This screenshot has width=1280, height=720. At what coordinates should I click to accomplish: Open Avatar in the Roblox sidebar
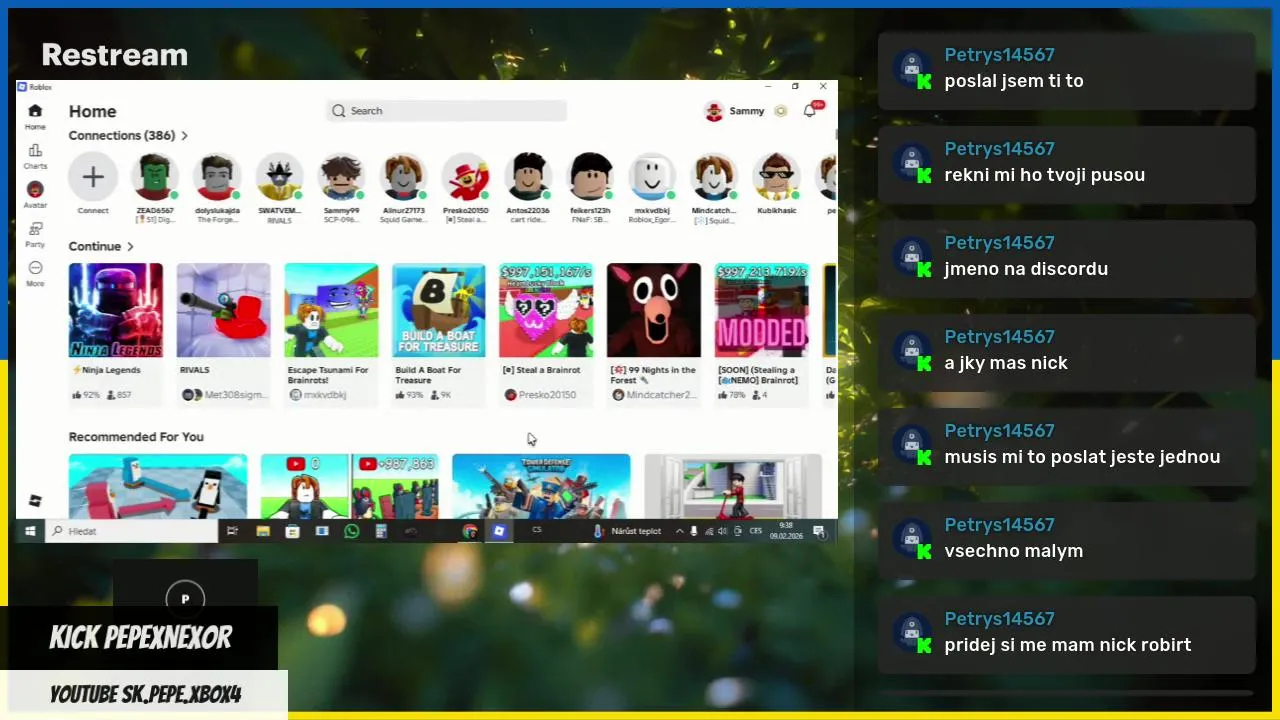(35, 194)
